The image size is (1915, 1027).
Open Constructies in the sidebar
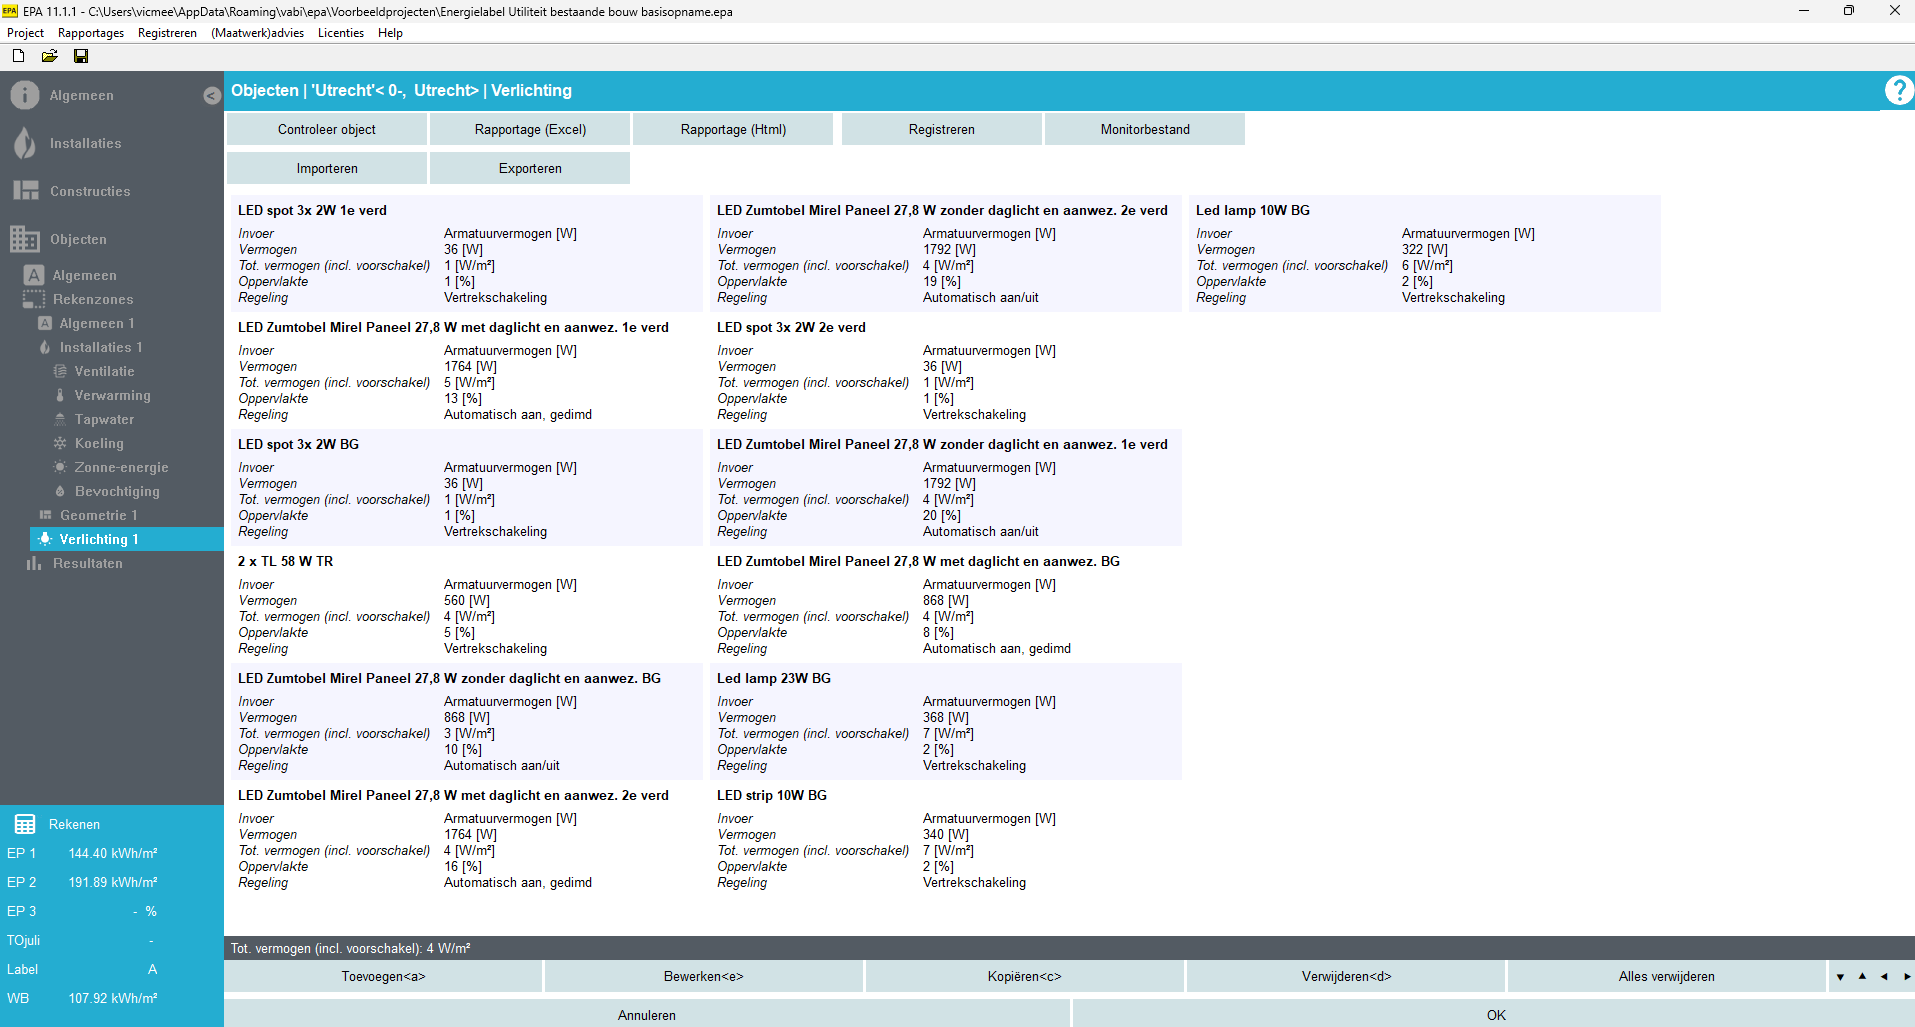coord(90,192)
